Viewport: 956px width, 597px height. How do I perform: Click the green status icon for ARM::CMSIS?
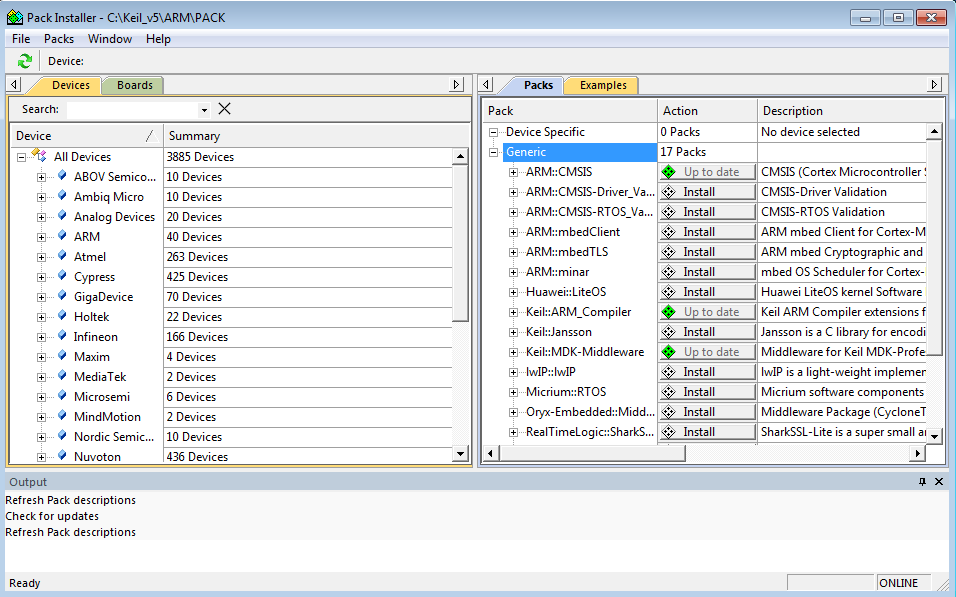pyautogui.click(x=669, y=172)
